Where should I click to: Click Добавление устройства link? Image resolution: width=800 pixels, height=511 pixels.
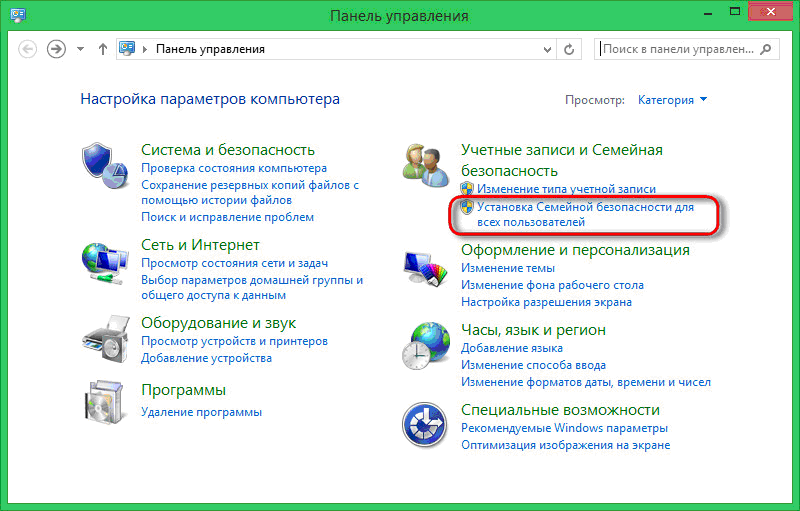206,358
